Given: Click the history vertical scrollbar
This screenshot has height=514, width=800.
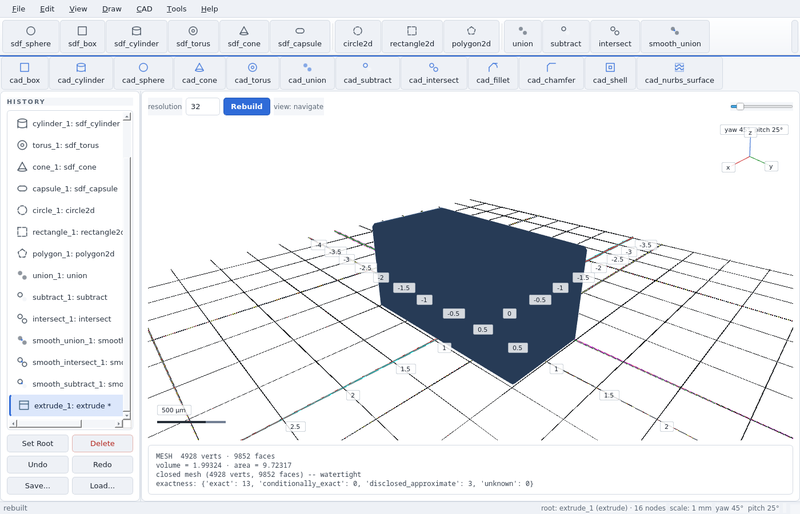Looking at the screenshot, I should (x=127, y=265).
